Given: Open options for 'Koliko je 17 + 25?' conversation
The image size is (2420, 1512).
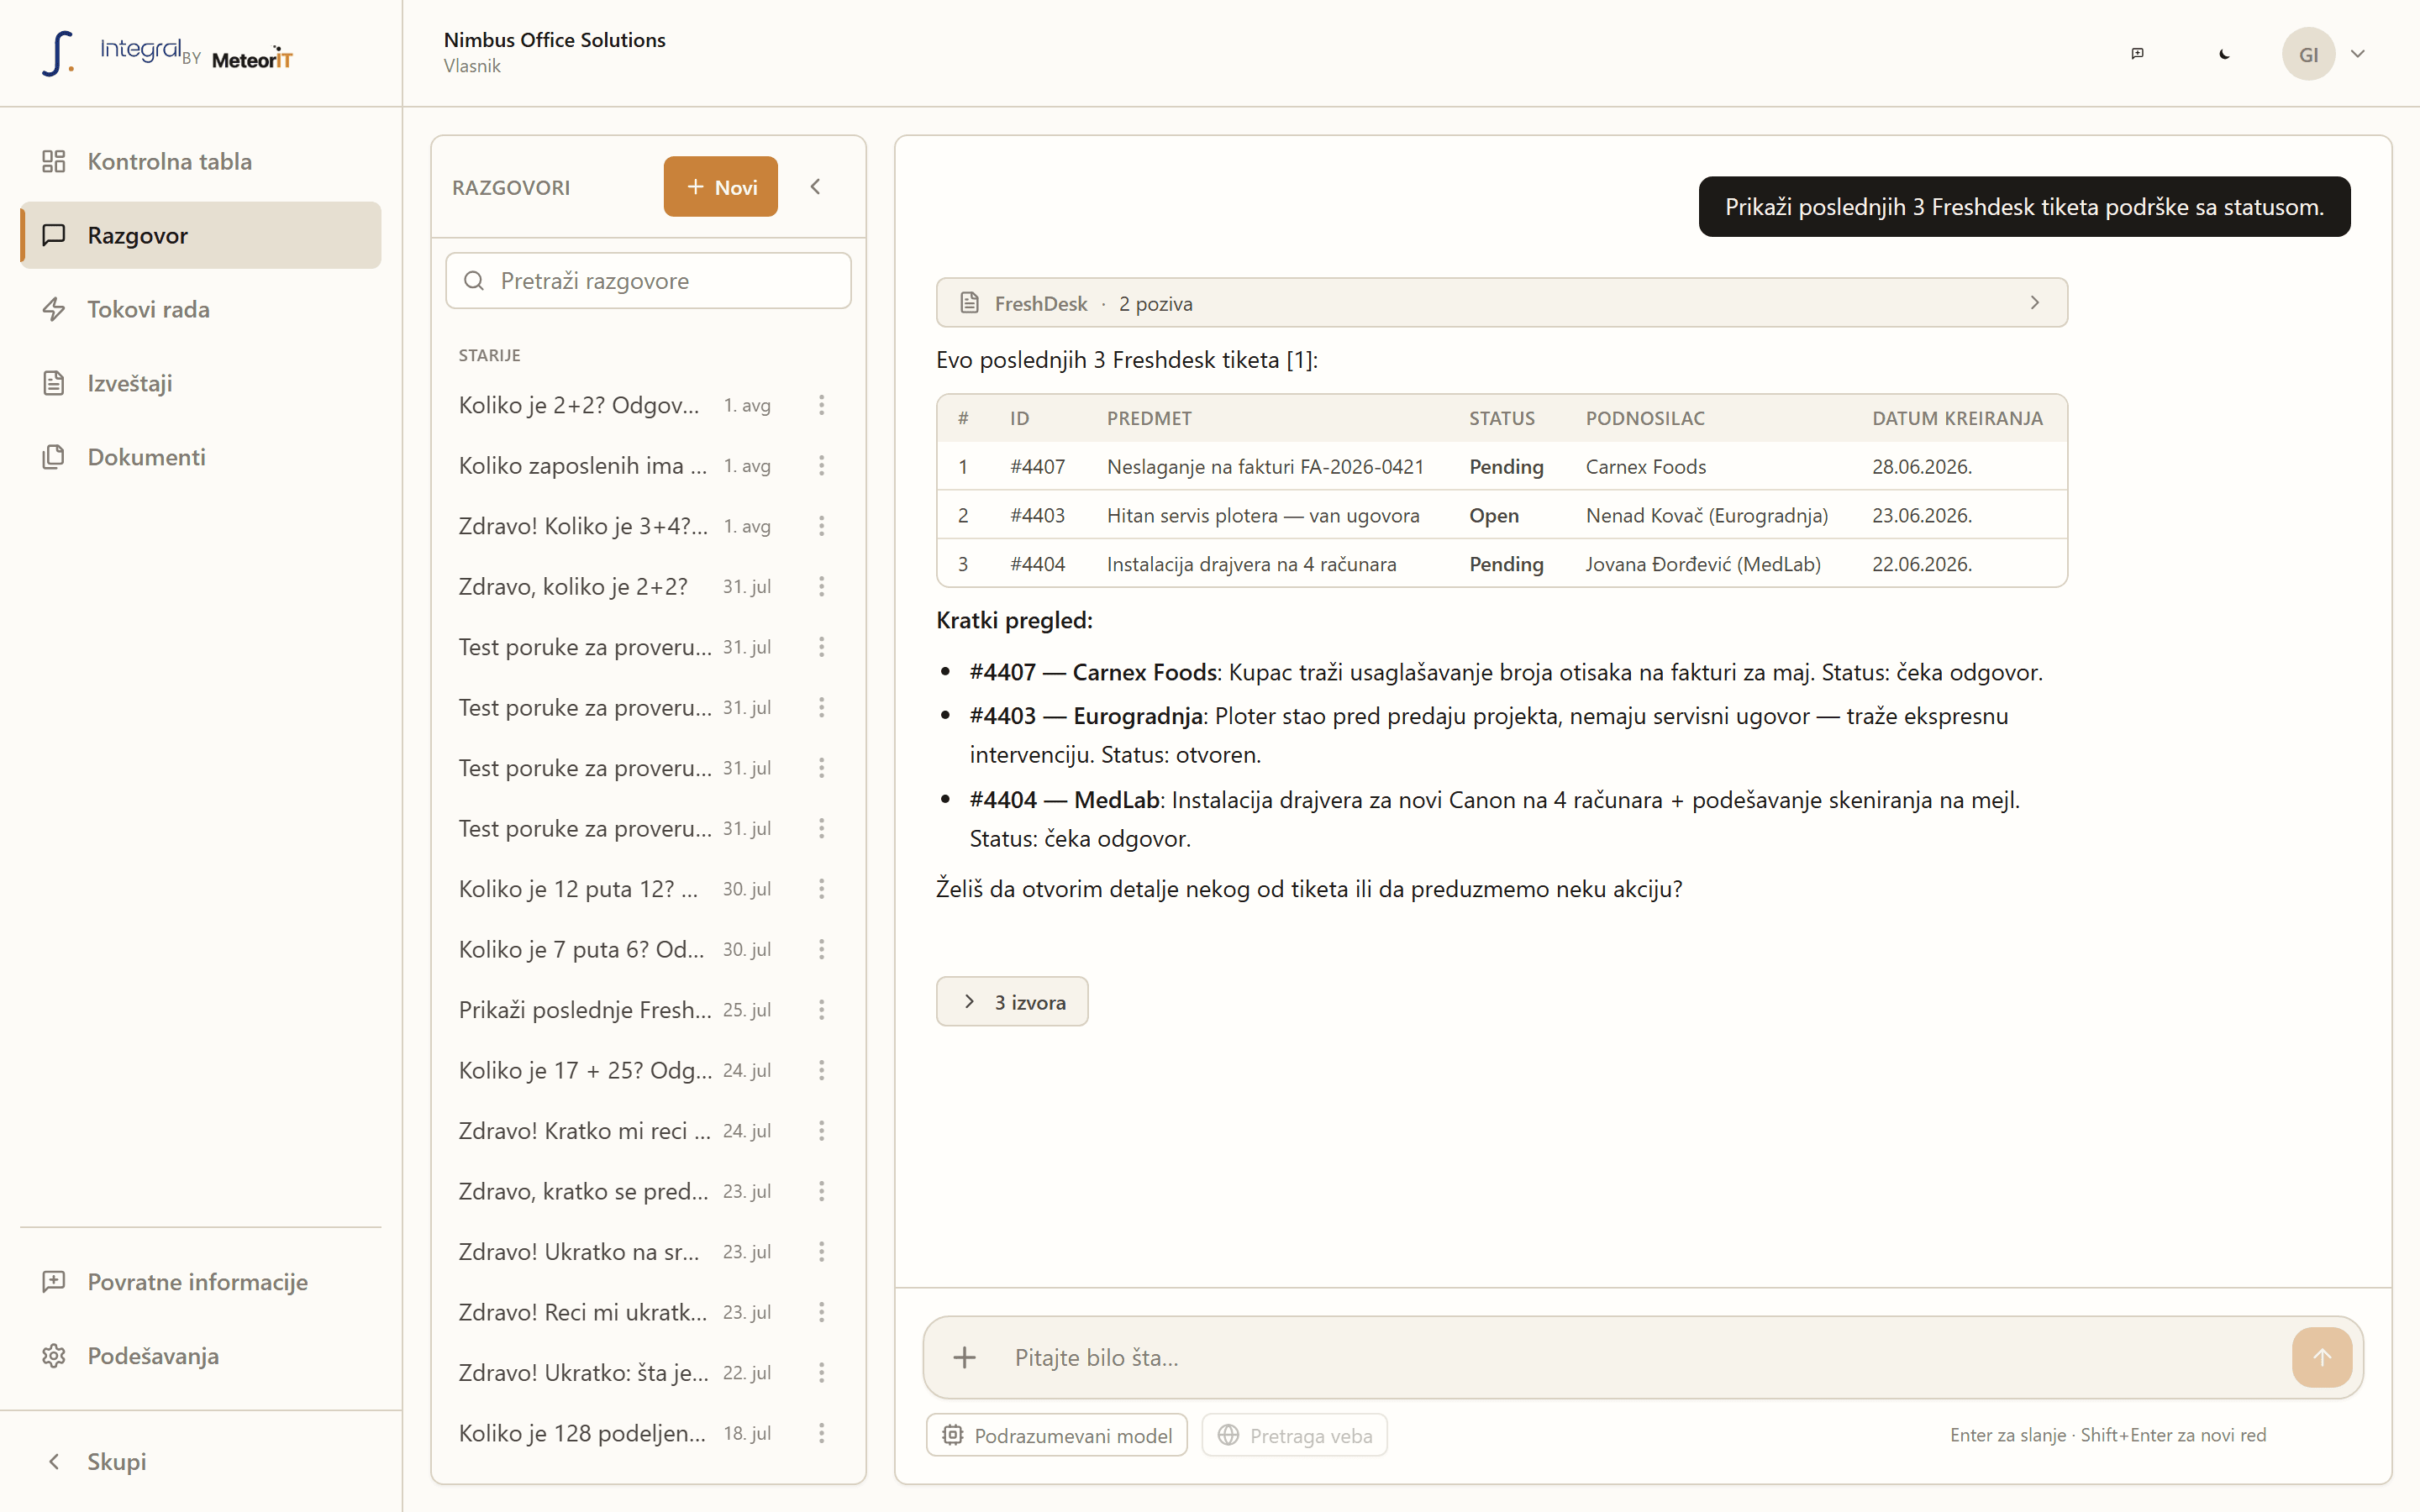Looking at the screenshot, I should pyautogui.click(x=821, y=1071).
